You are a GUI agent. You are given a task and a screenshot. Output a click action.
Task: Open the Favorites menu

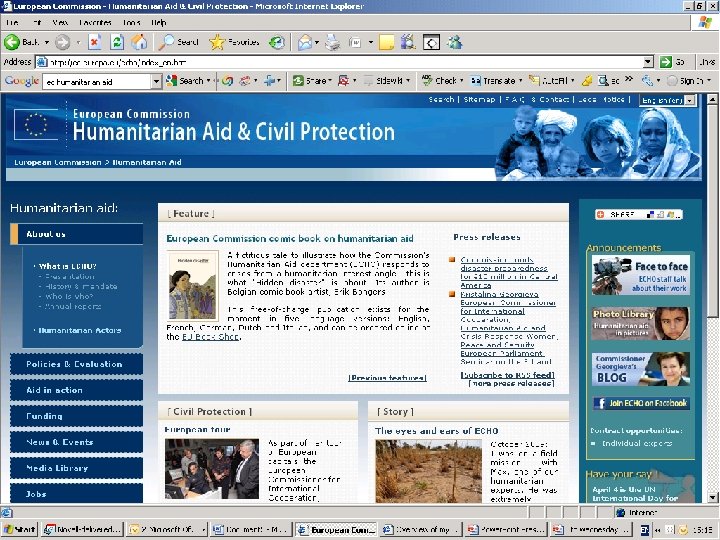pos(95,22)
